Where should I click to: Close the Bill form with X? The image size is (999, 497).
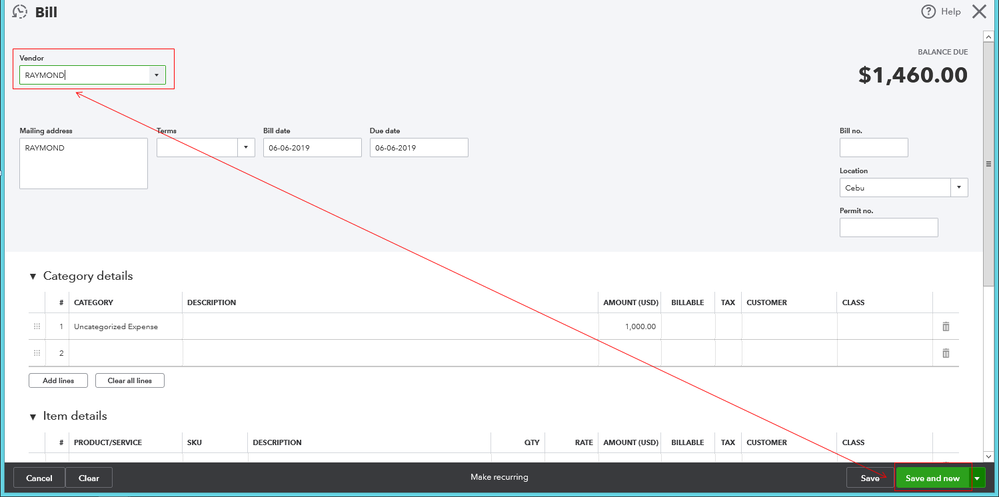tap(979, 11)
